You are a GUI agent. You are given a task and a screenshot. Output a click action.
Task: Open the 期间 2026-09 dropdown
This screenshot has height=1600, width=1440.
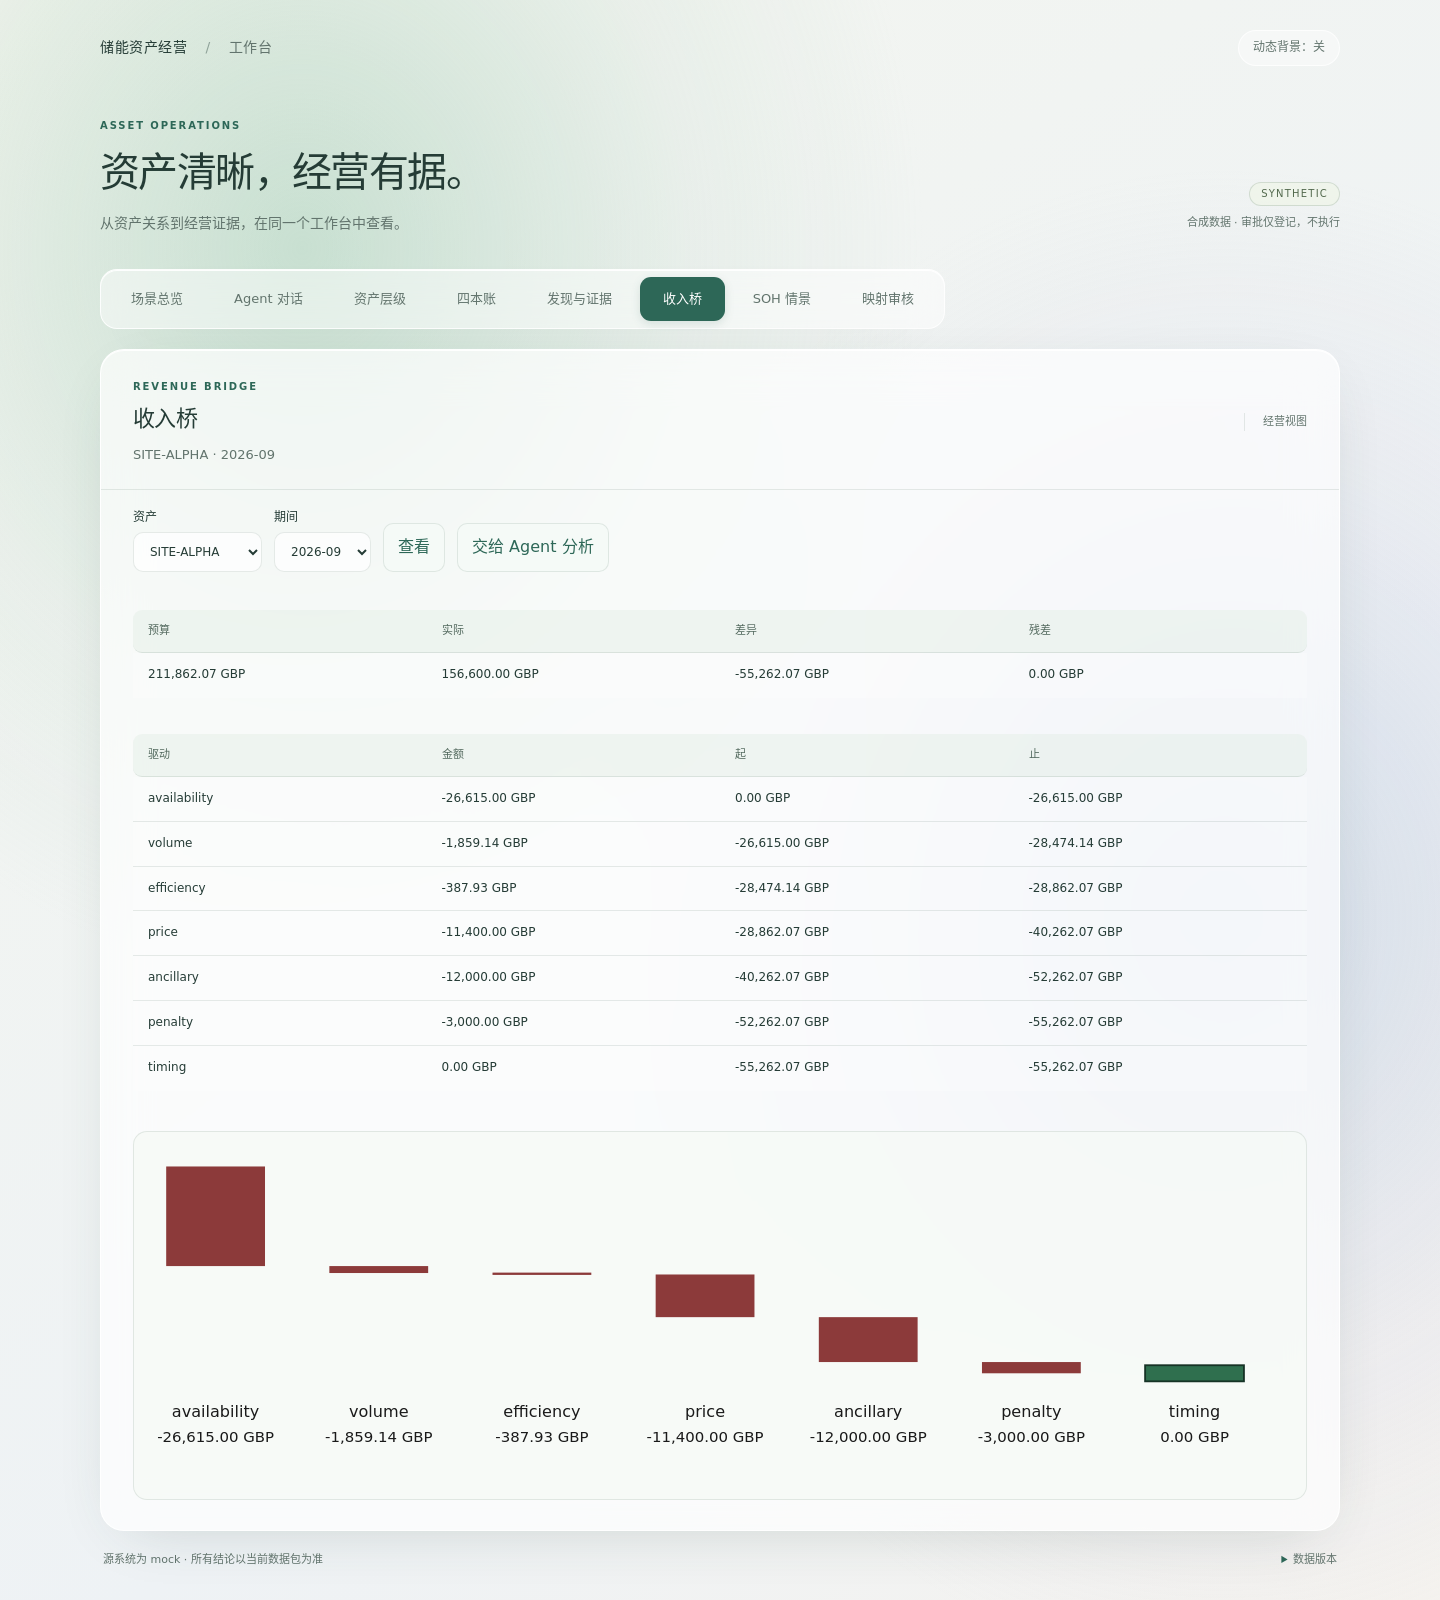point(322,552)
